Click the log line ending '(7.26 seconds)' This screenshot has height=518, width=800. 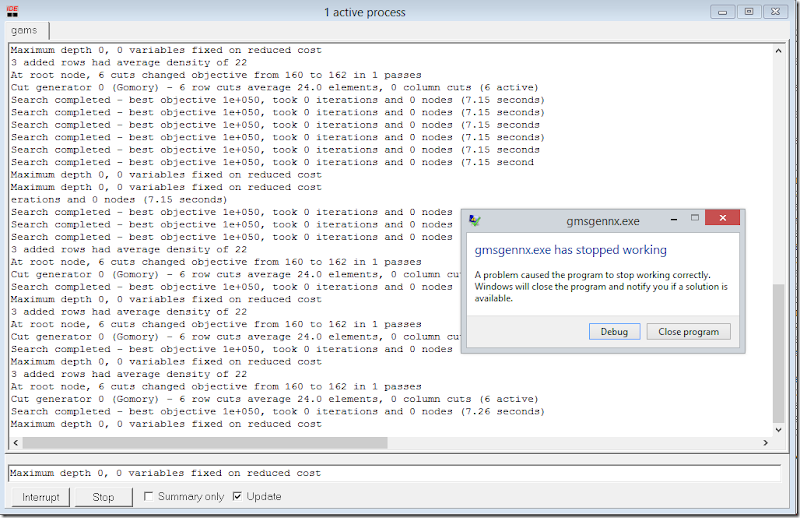click(x=278, y=411)
